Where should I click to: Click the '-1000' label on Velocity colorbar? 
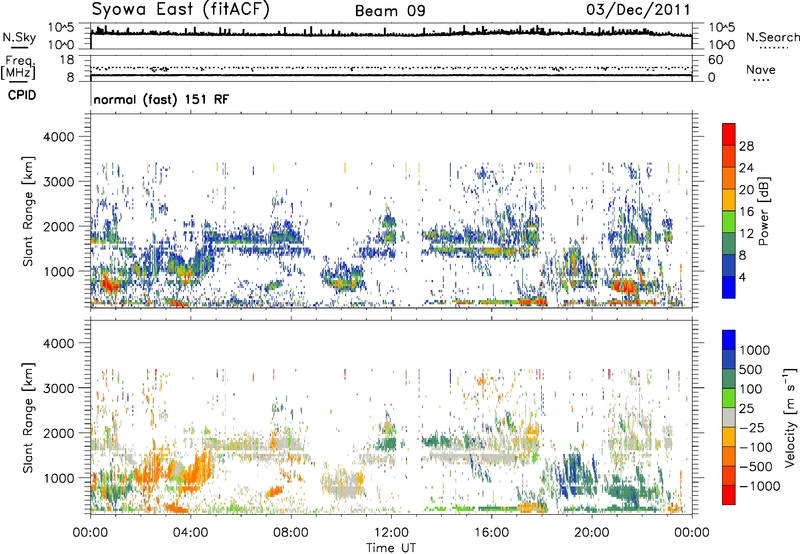point(760,486)
